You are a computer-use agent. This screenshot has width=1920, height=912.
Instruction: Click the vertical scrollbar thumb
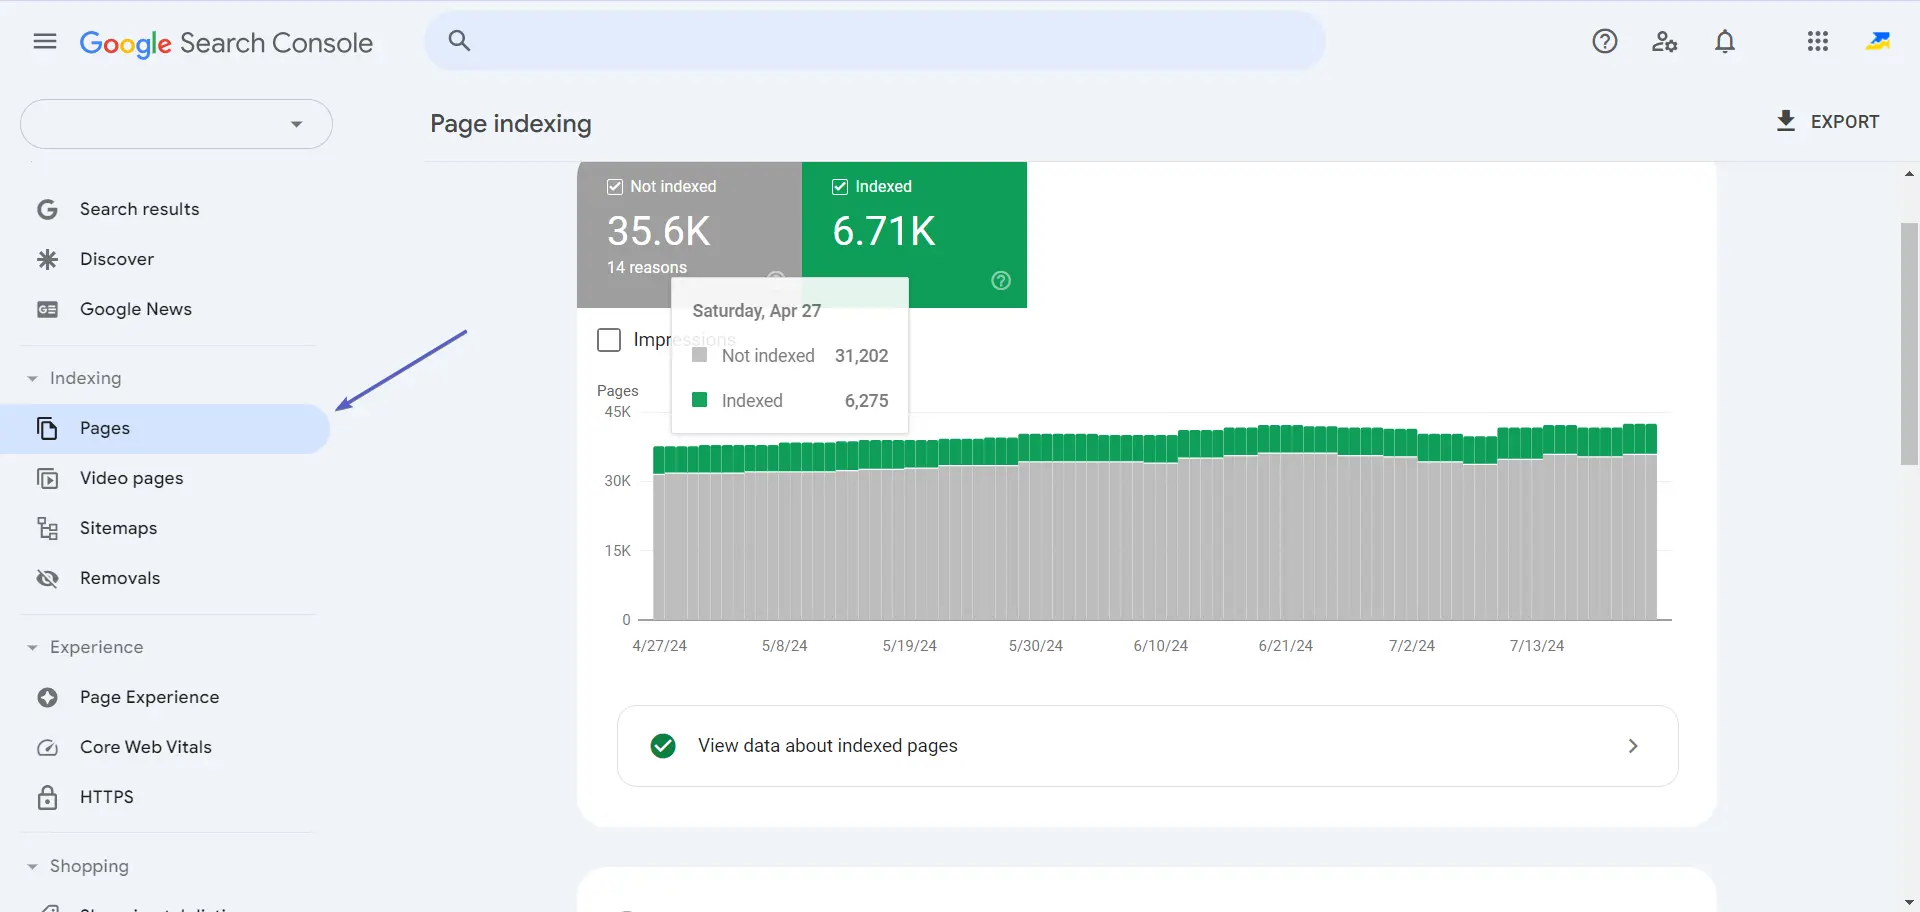point(1910,344)
